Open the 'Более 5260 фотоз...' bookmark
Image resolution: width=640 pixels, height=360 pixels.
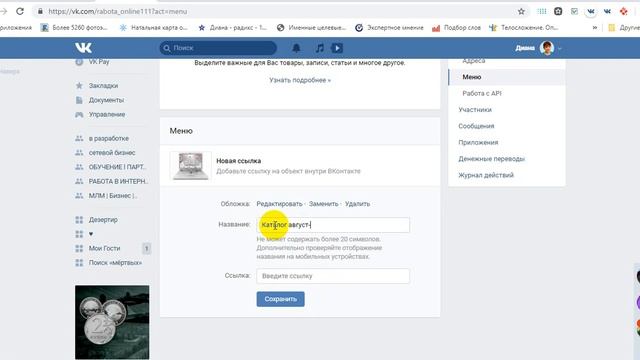tap(74, 28)
